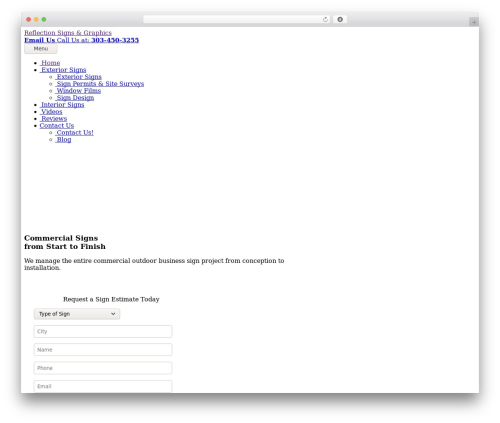The image size is (500, 423).
Task: Click the browser reload icon
Action: (325, 20)
